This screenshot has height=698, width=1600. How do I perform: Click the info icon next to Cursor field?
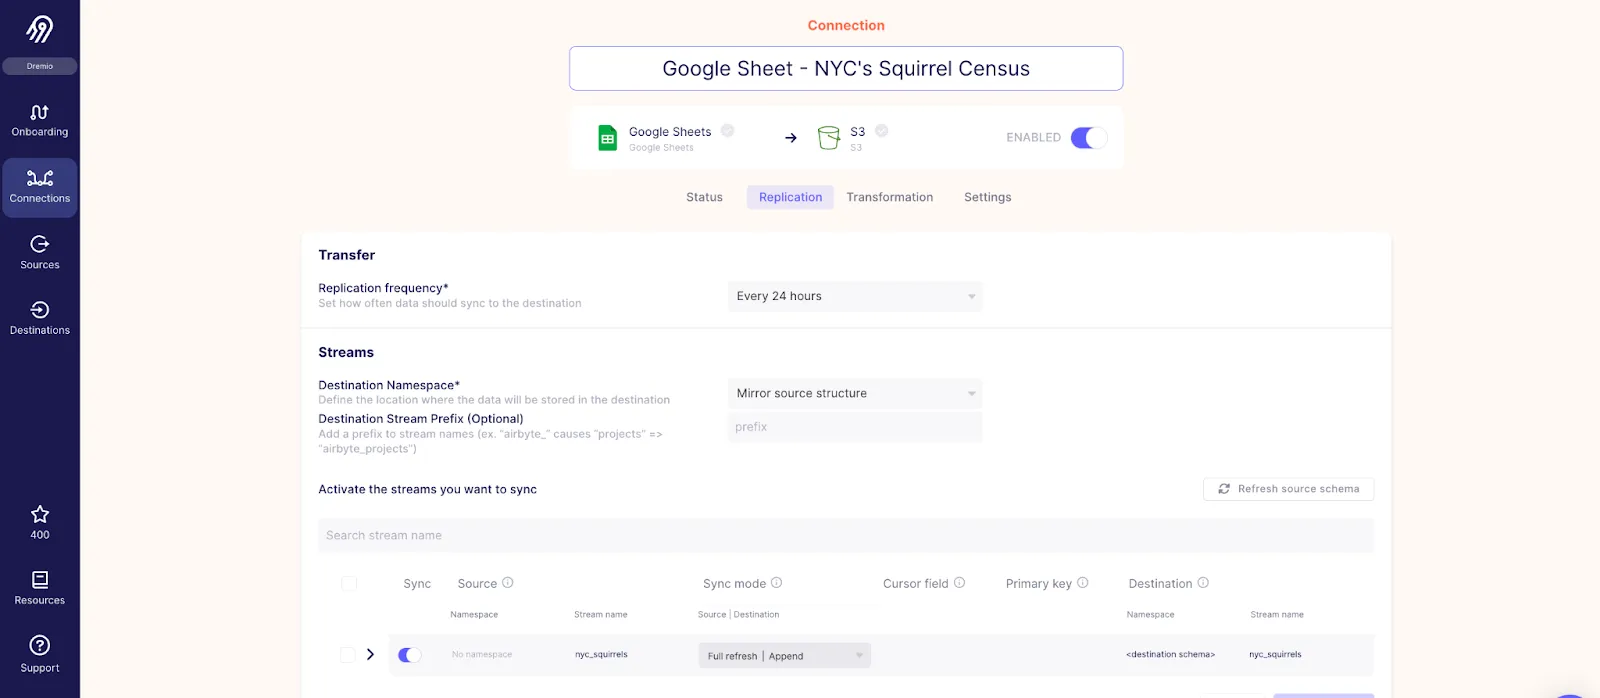(x=960, y=583)
